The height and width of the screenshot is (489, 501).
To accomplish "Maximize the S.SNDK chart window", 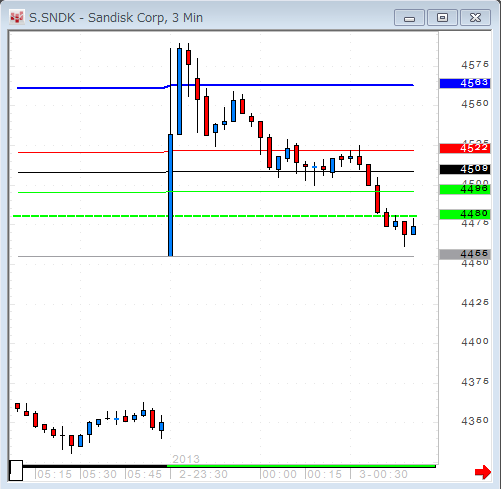I will [x=442, y=18].
